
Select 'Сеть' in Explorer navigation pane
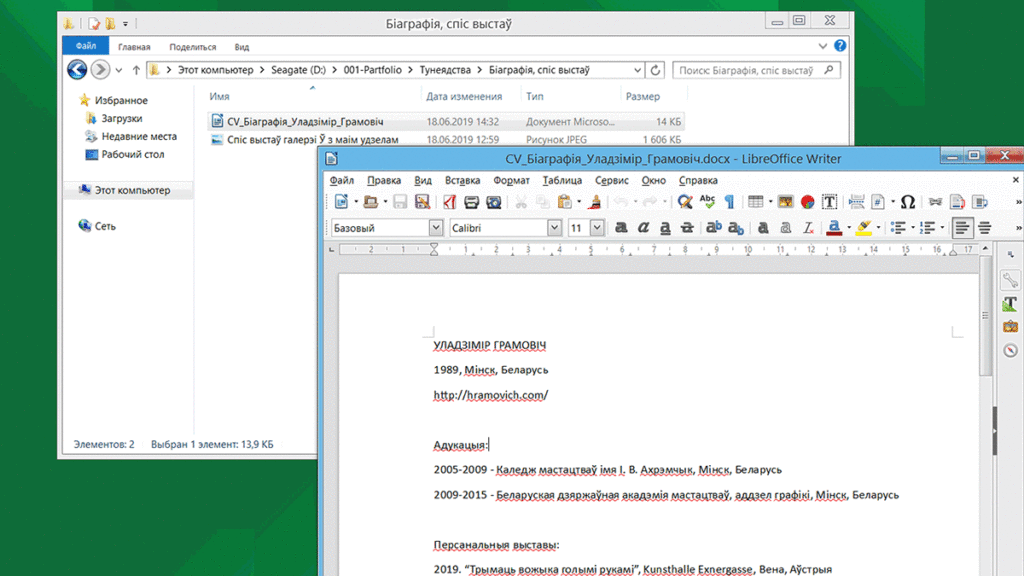[x=105, y=226]
